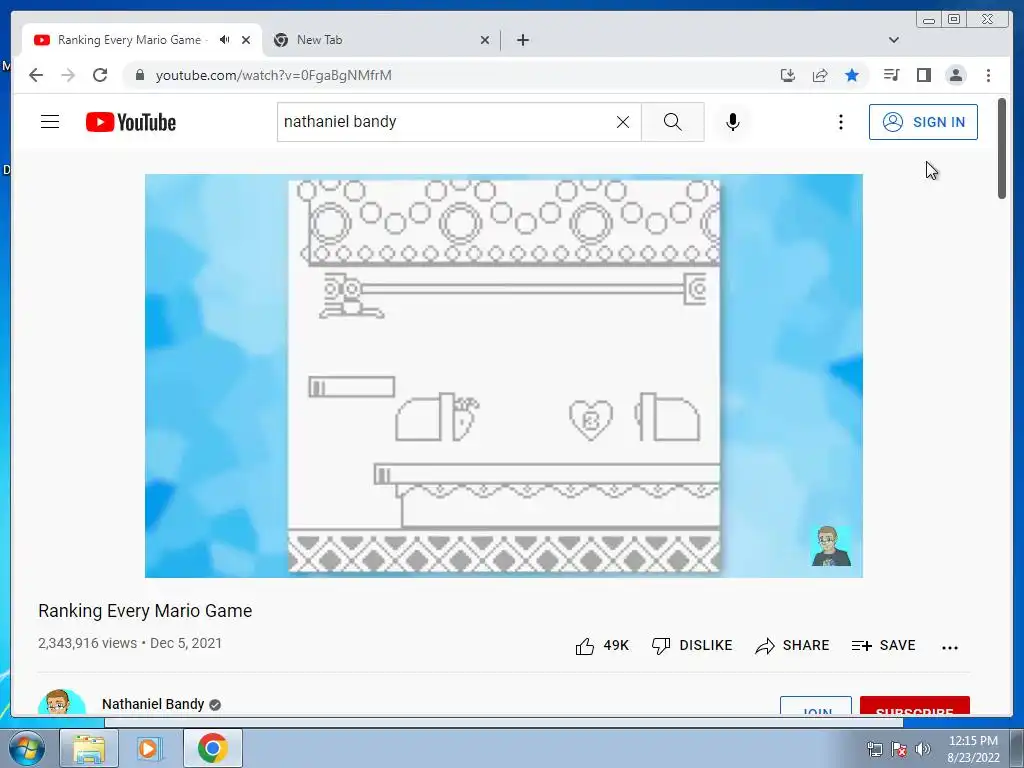
Task: Click the URL in the address bar
Action: (274, 75)
